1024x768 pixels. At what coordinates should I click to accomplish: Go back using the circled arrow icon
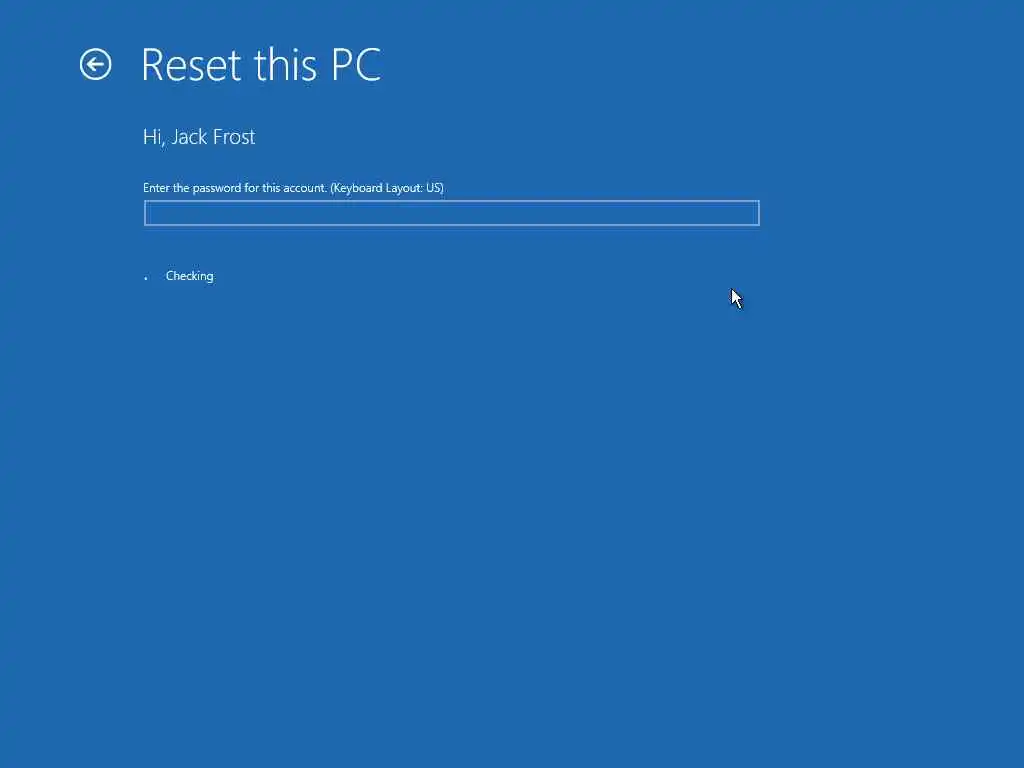pos(95,65)
